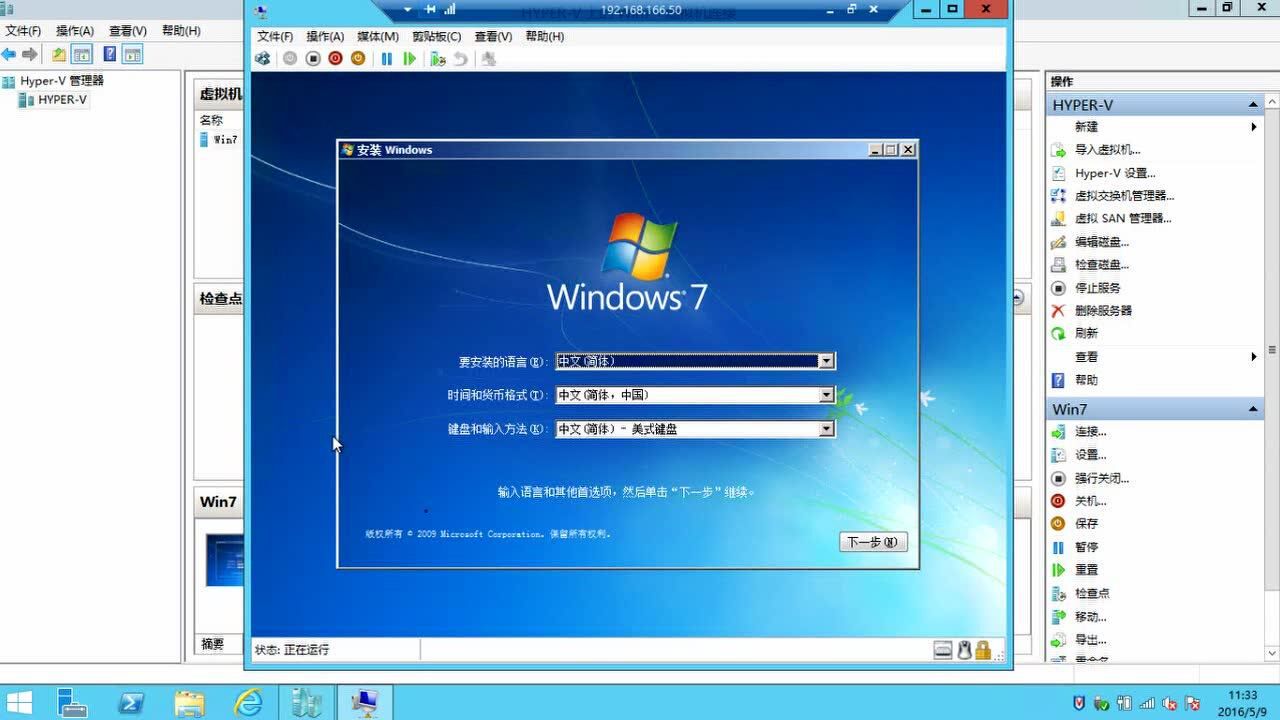Image resolution: width=1280 pixels, height=720 pixels.
Task: Click the Revert toolbar icon
Action: click(x=460, y=59)
